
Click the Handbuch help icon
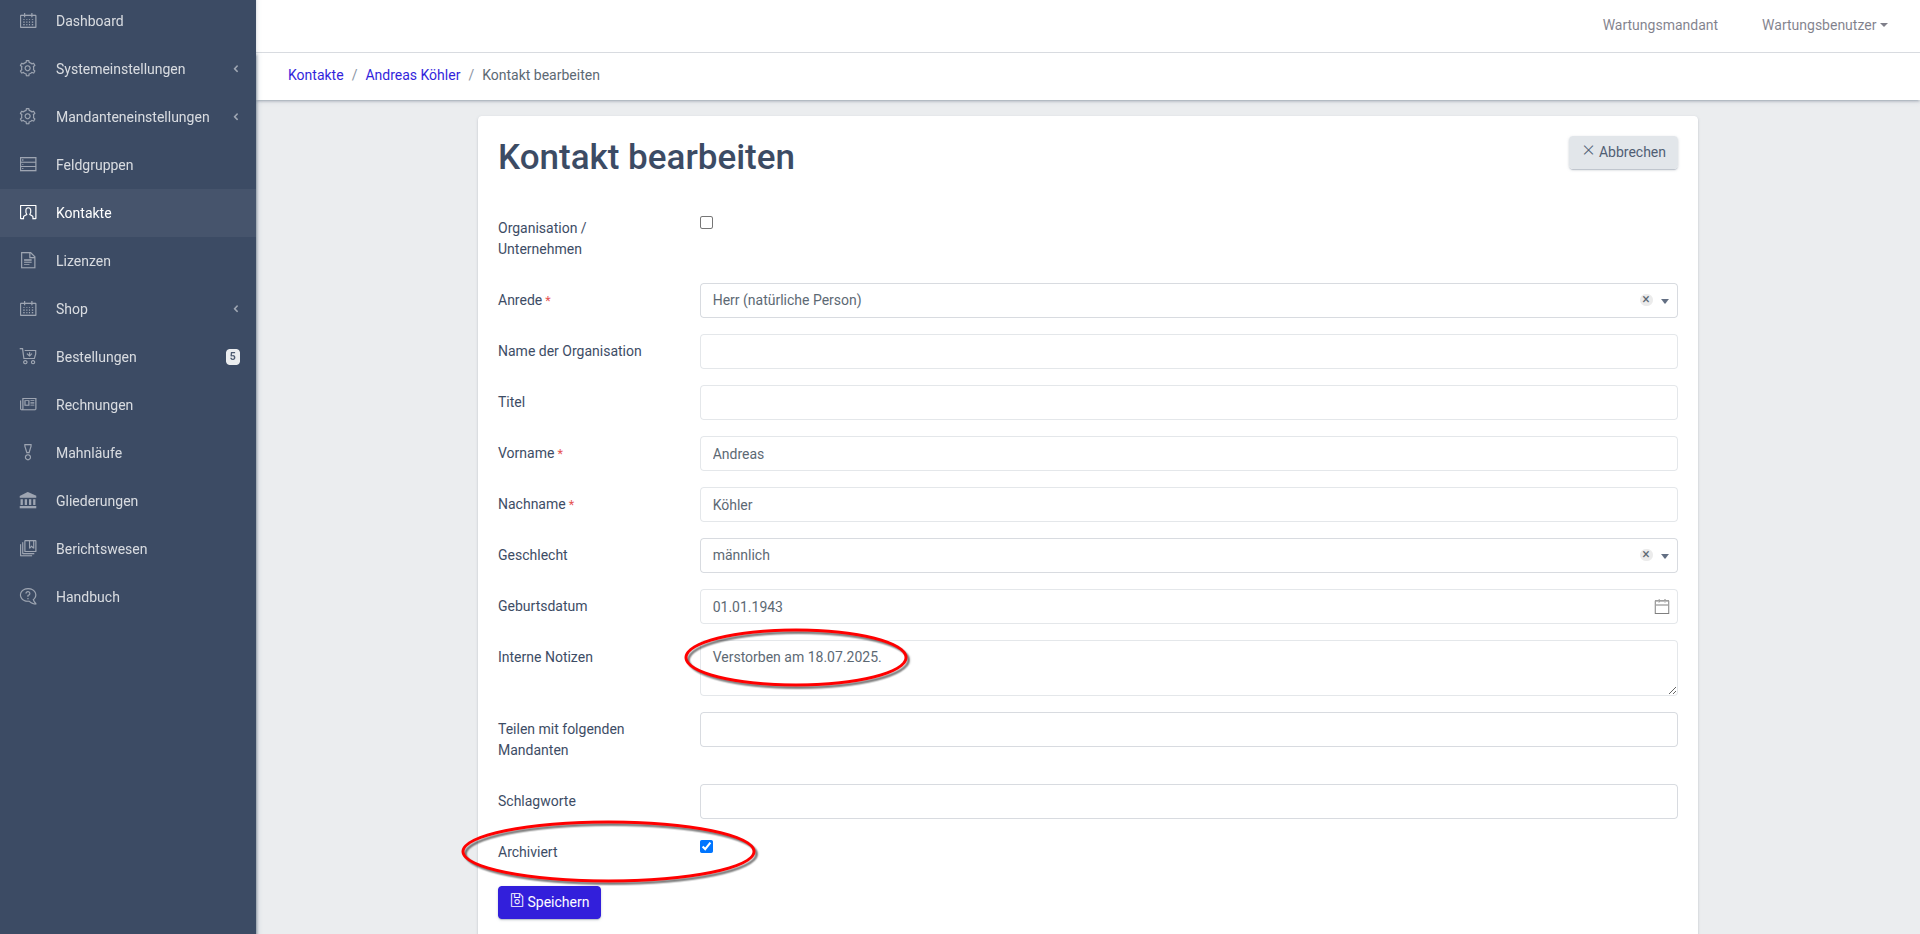click(x=28, y=597)
